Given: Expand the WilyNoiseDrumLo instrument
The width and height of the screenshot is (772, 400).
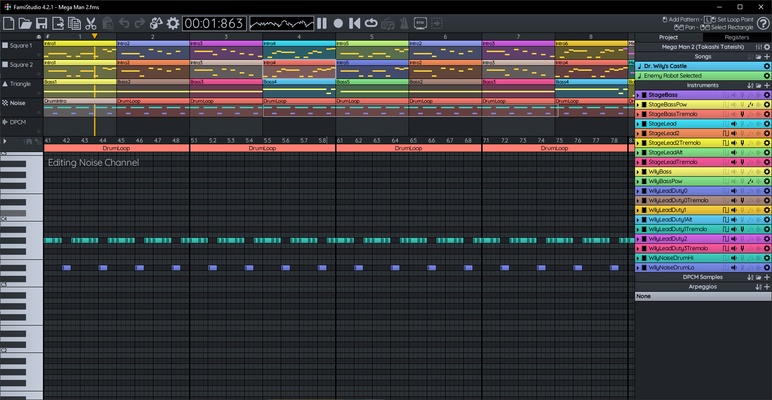Looking at the screenshot, I should pos(638,268).
